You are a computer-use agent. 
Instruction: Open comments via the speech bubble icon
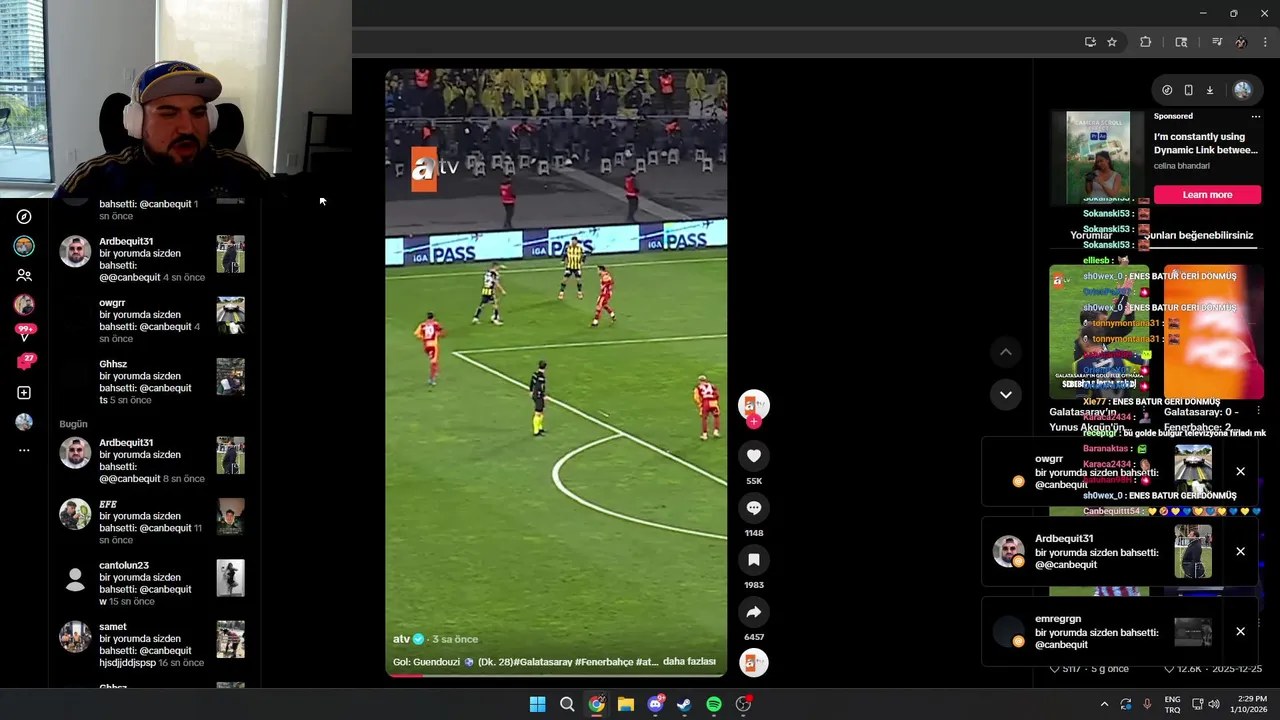(x=754, y=508)
